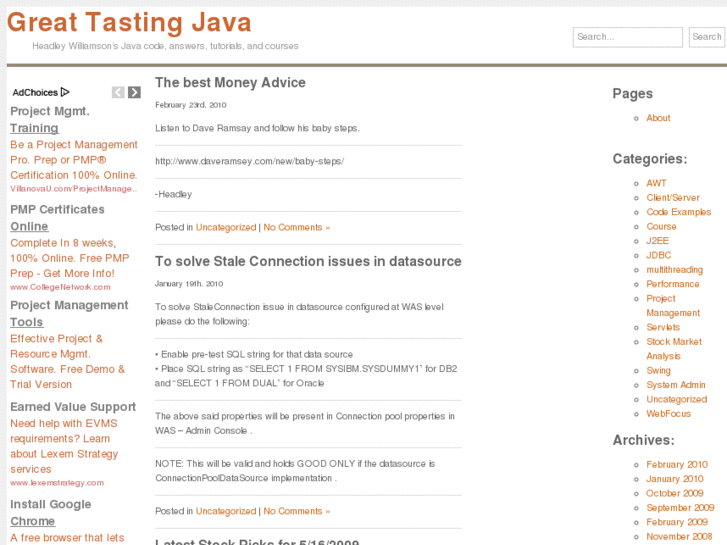Select the Servlets category
727x545 pixels.
tap(663, 327)
